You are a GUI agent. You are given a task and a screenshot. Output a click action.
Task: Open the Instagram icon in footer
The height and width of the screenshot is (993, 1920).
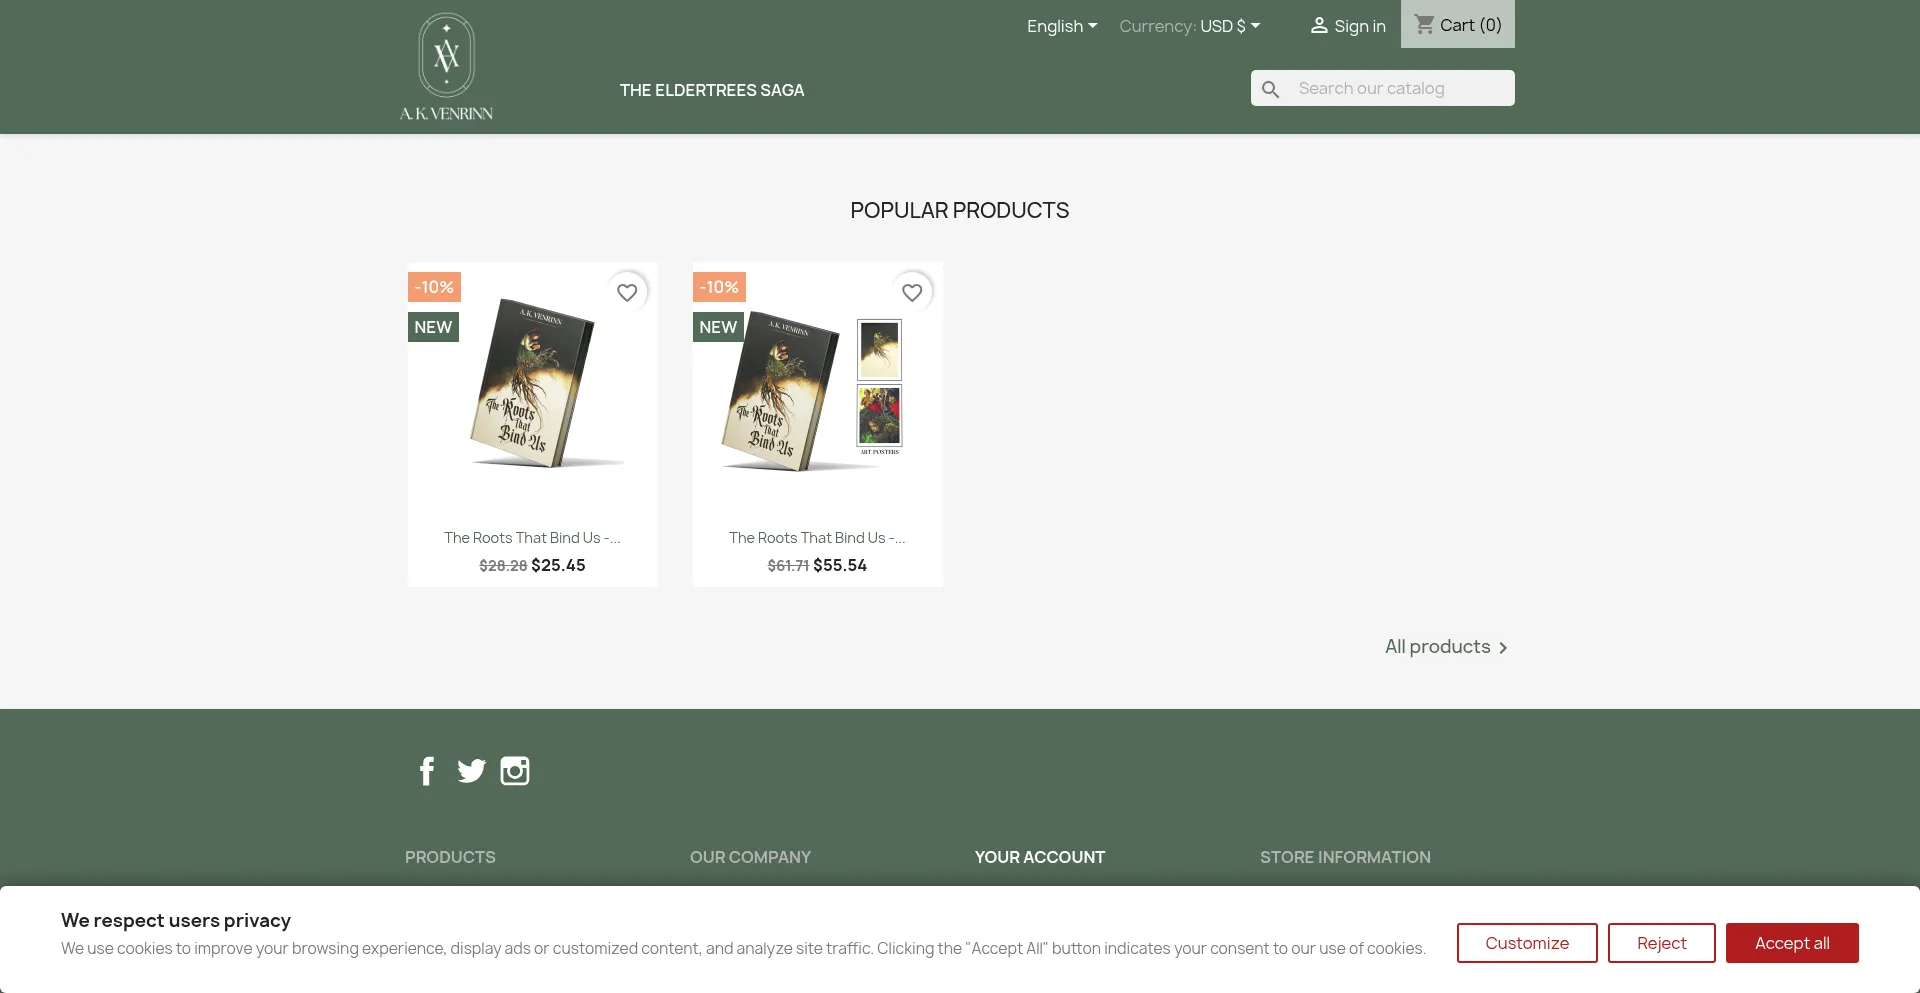click(515, 771)
